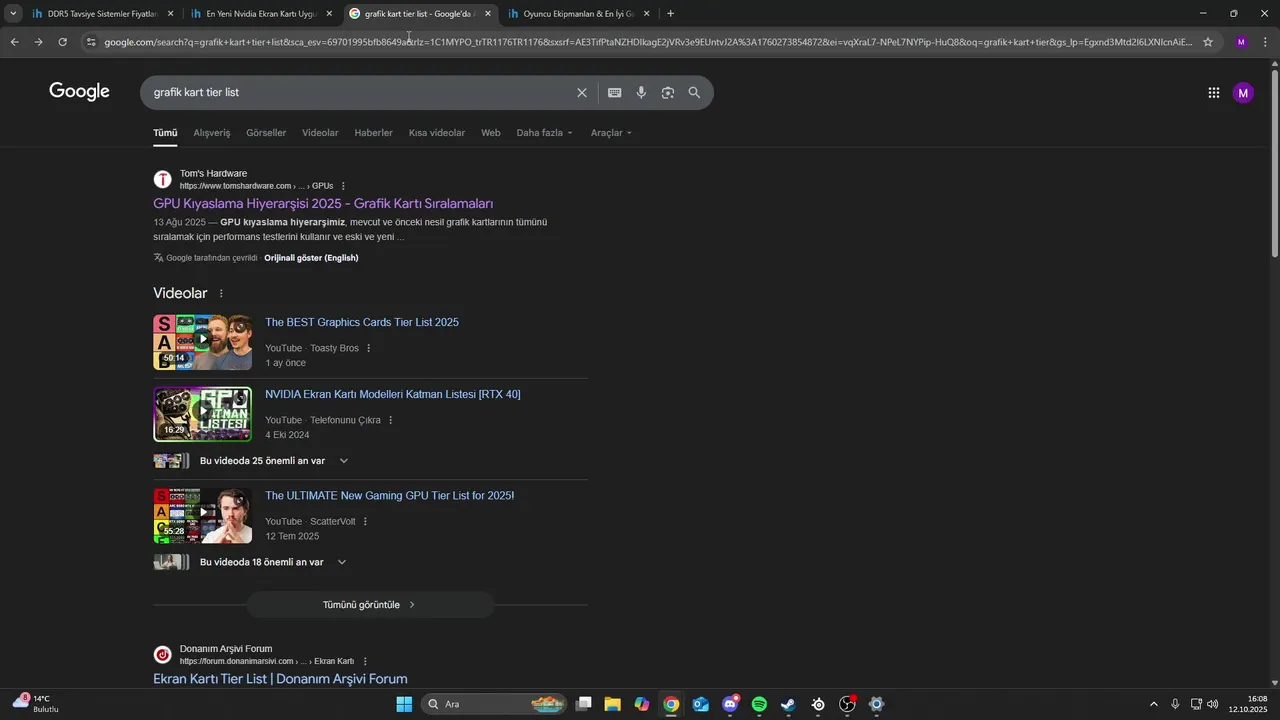Viewport: 1280px width, 720px height.
Task: Open NVIDIA Ekran Kartı Modelleri Katman Listesi video
Action: coord(393,395)
